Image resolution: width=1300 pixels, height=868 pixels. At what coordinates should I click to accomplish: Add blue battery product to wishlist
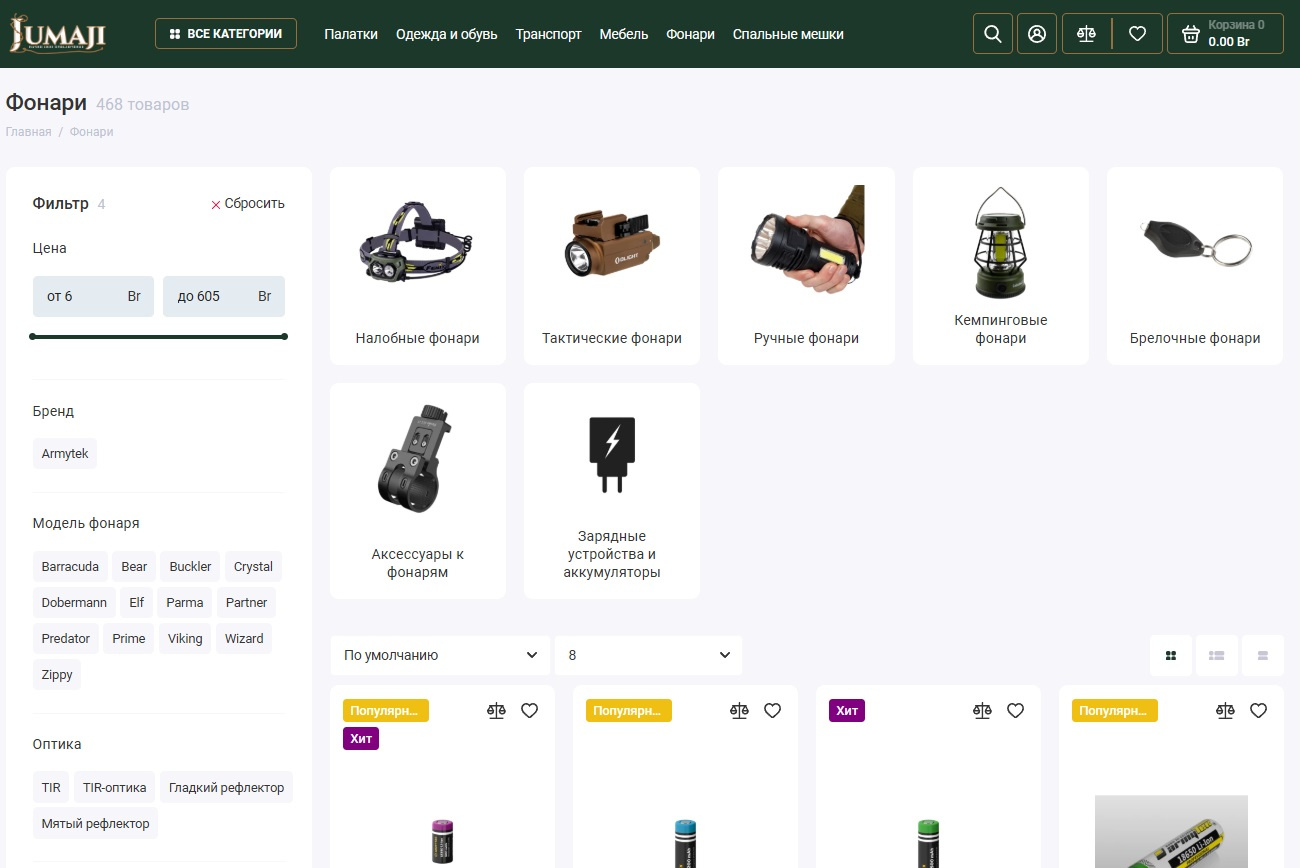pyautogui.click(x=773, y=711)
